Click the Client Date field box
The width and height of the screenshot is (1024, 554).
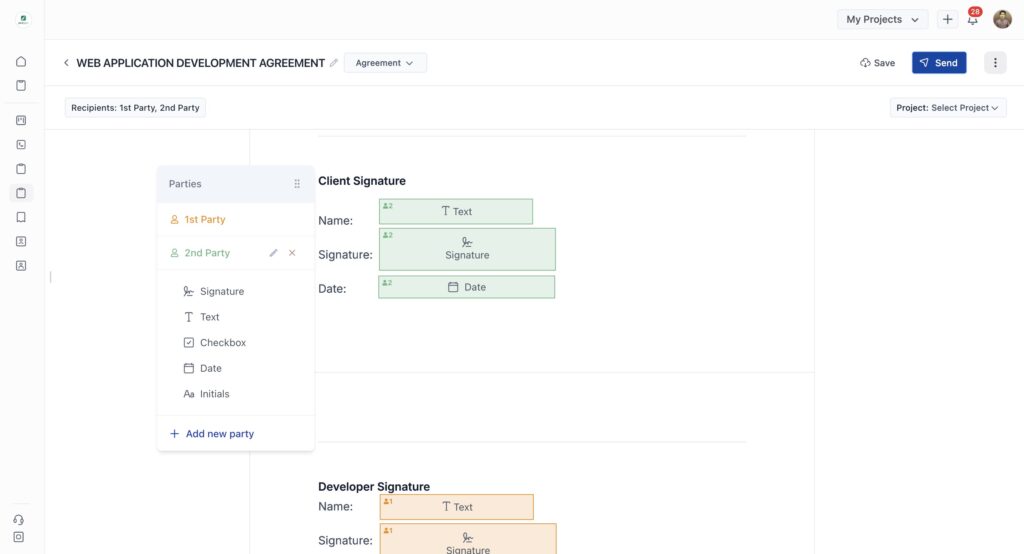point(466,287)
